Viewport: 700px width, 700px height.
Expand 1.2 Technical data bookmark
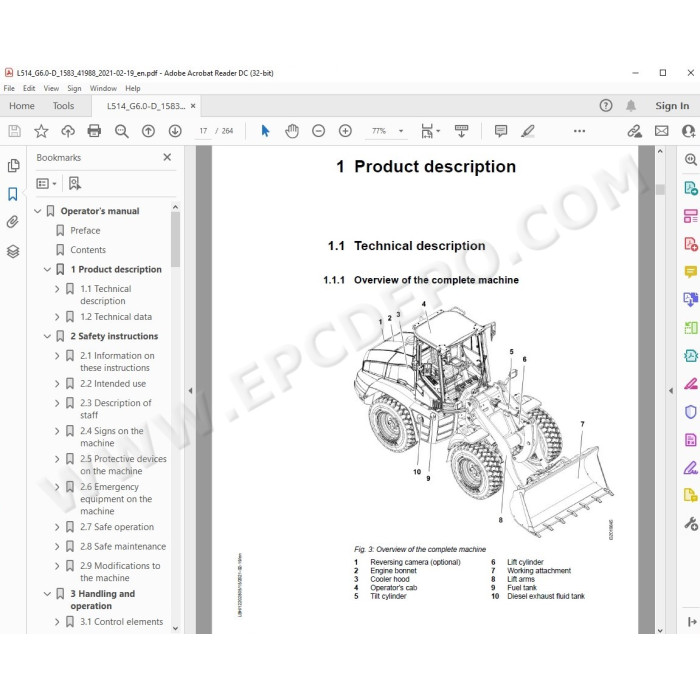(x=57, y=317)
